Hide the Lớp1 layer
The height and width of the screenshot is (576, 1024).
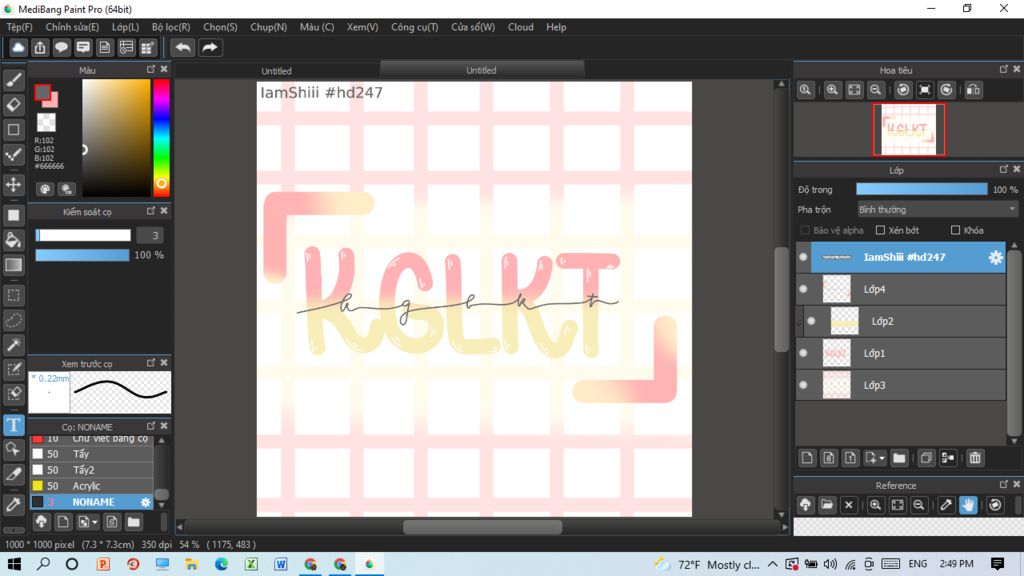click(x=803, y=353)
